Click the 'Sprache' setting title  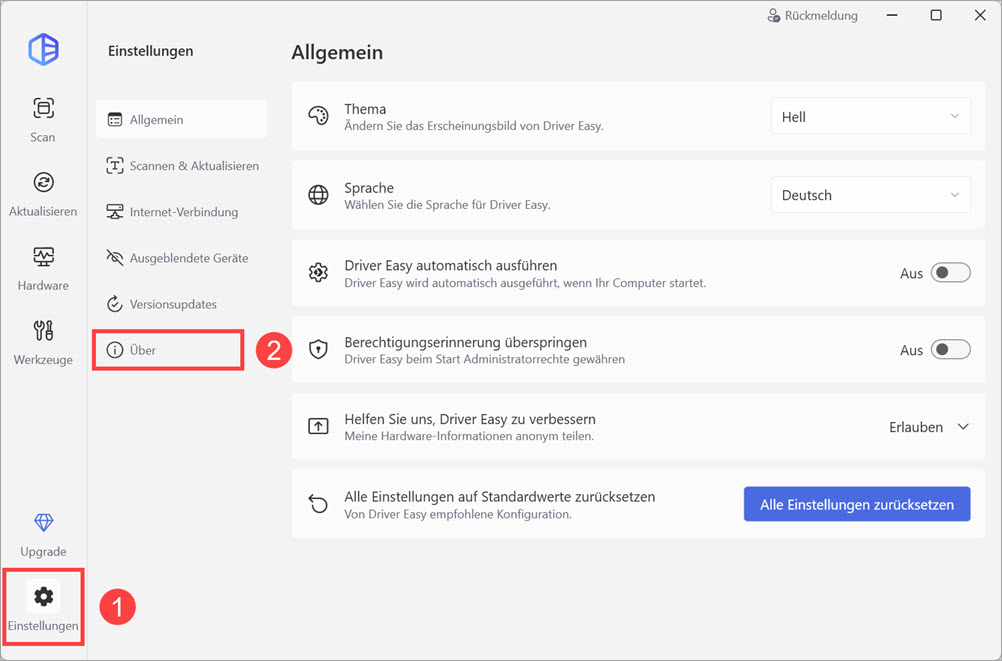[369, 188]
